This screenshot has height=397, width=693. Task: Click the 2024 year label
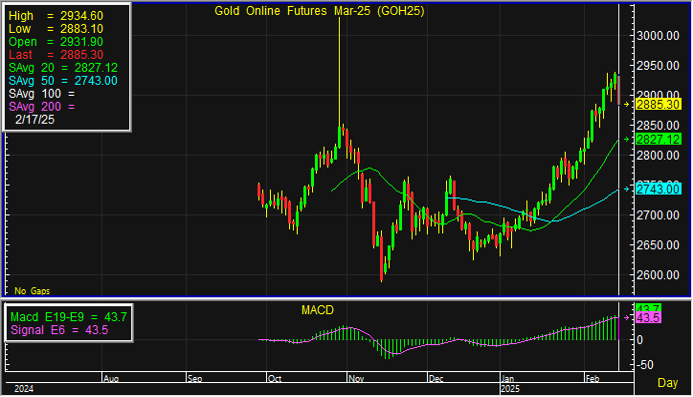(x=24, y=389)
